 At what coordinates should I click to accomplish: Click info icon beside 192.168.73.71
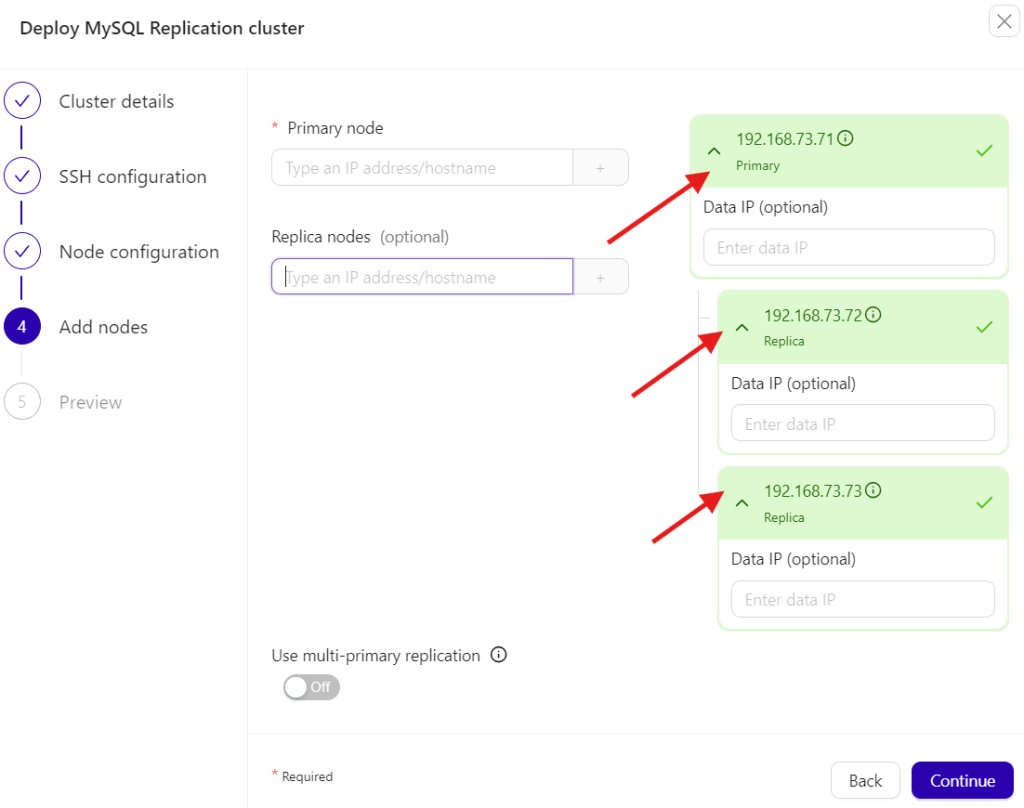click(845, 139)
